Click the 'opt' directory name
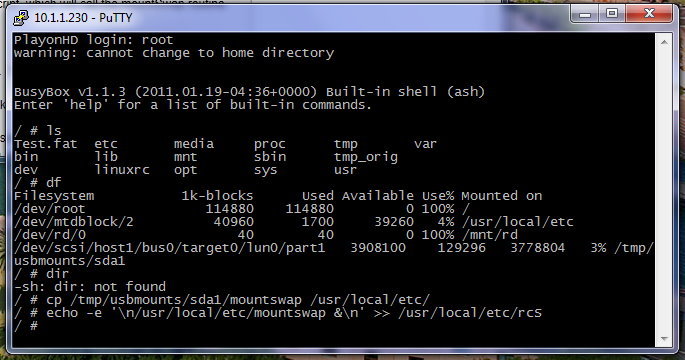 (x=185, y=170)
